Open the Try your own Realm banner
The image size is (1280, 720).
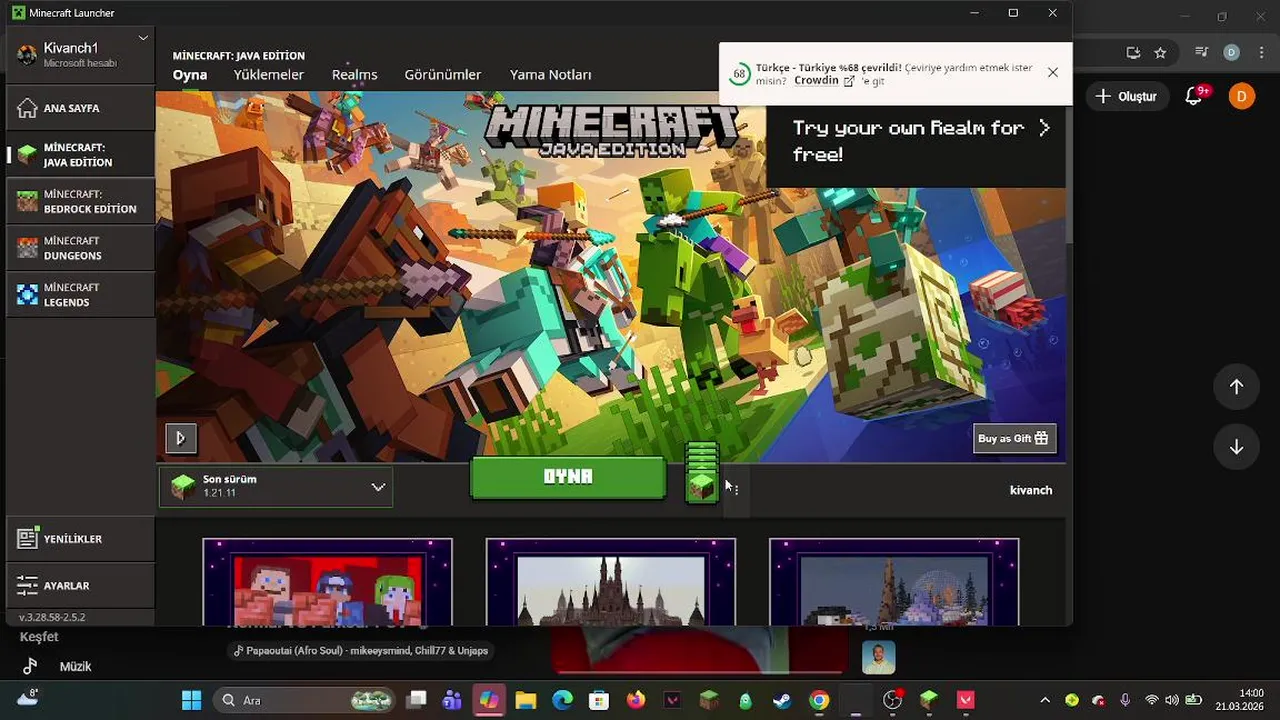click(x=916, y=142)
